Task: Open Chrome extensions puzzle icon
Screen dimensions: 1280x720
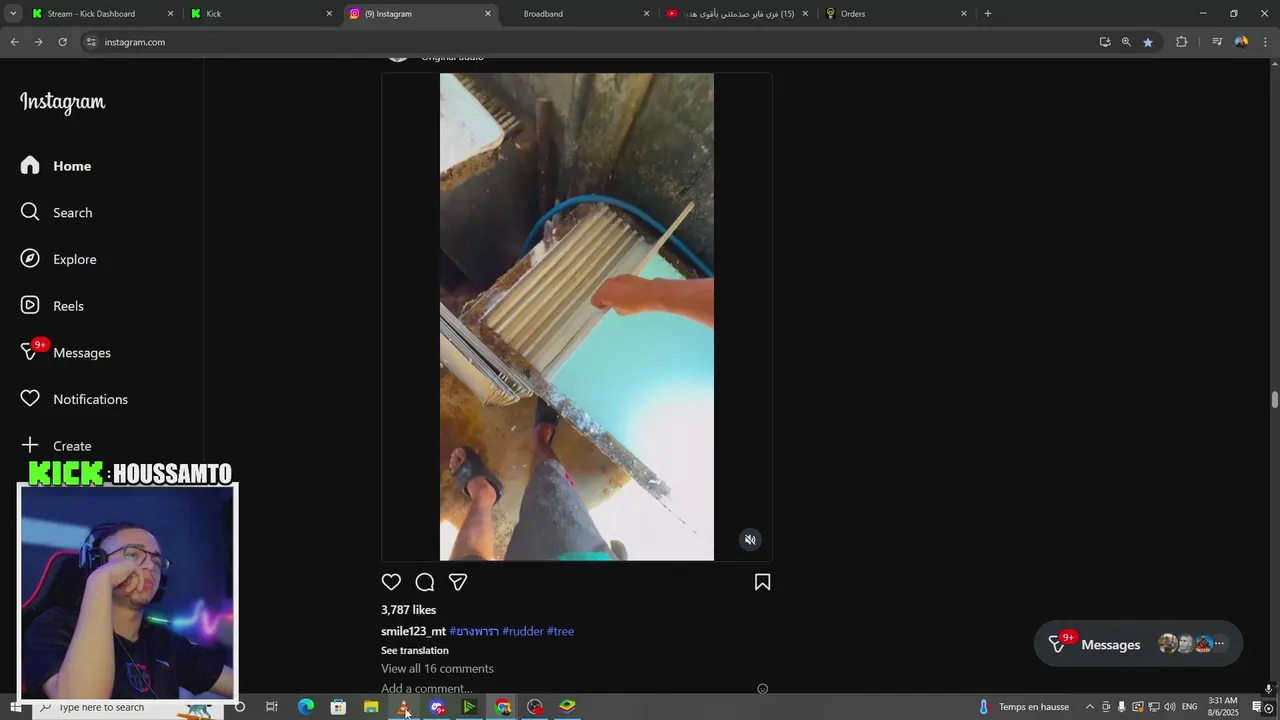Action: [x=1181, y=42]
